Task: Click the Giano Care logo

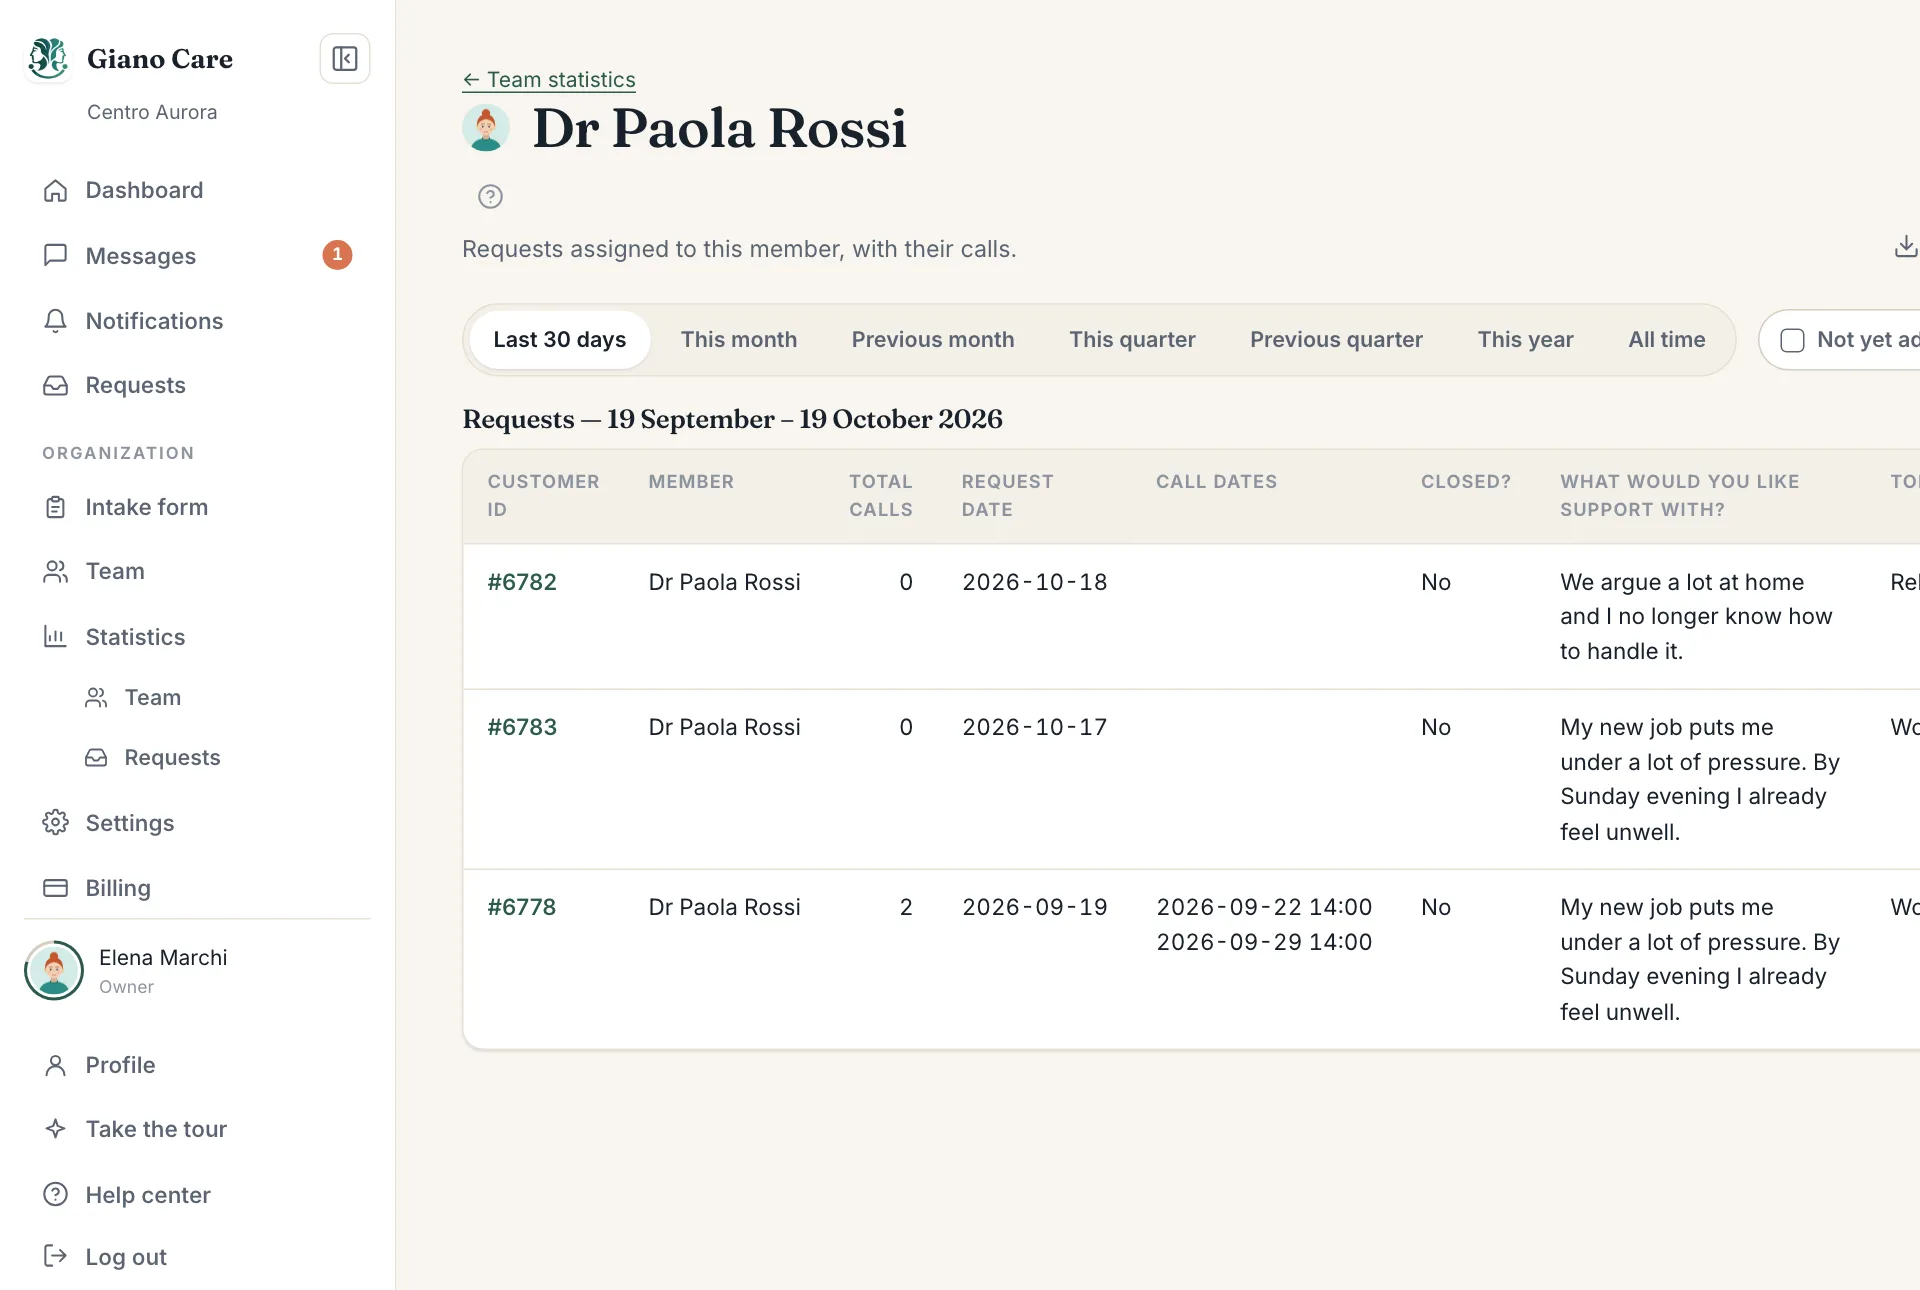Action: [x=48, y=58]
